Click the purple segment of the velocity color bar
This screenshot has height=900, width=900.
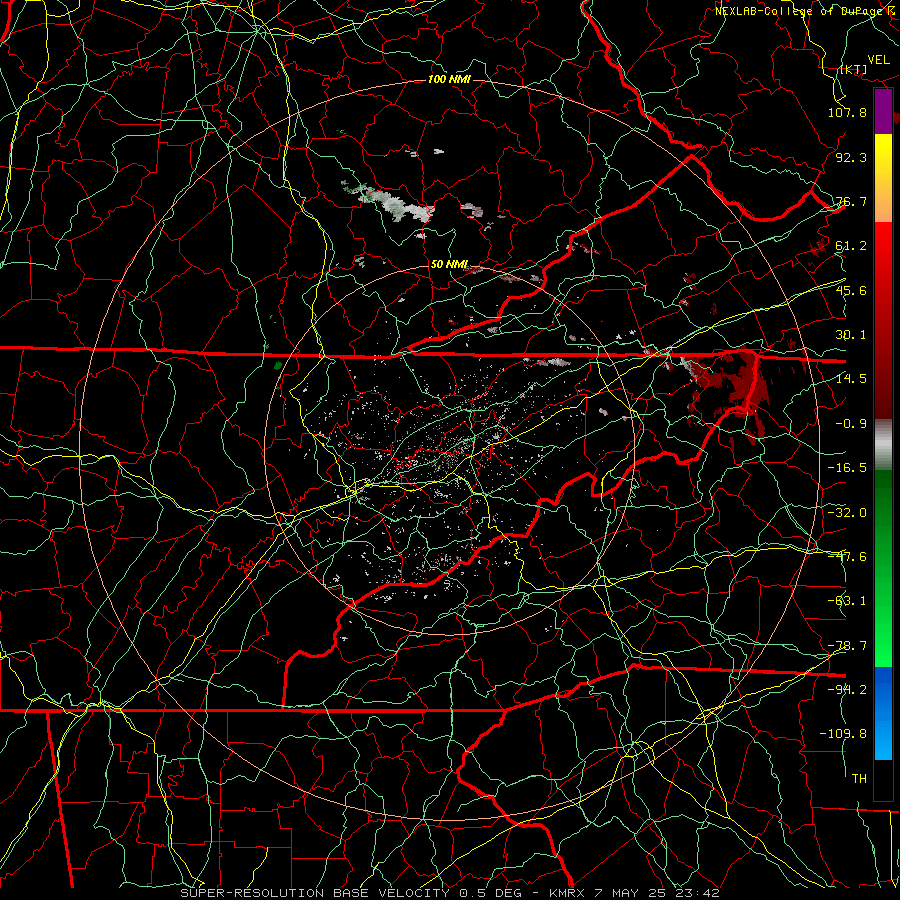pyautogui.click(x=883, y=111)
